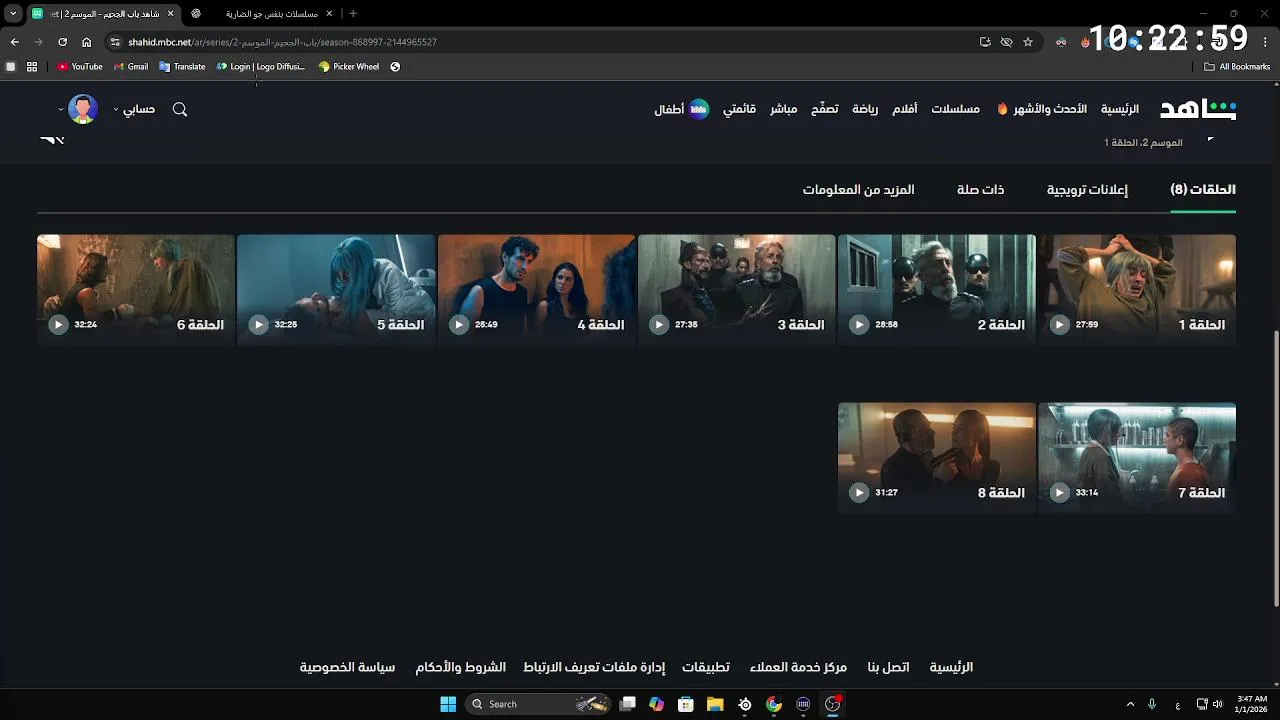Switch to the الحلقات (8) tab

point(1203,189)
